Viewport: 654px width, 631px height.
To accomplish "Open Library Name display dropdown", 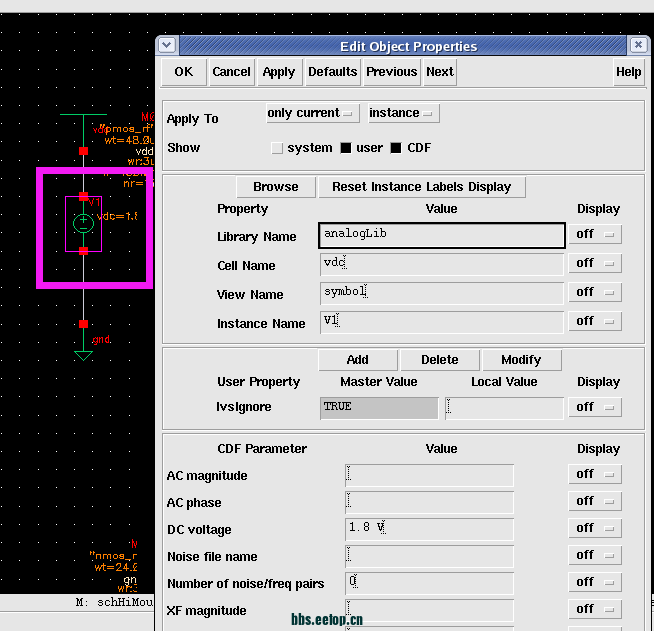I will pos(595,234).
